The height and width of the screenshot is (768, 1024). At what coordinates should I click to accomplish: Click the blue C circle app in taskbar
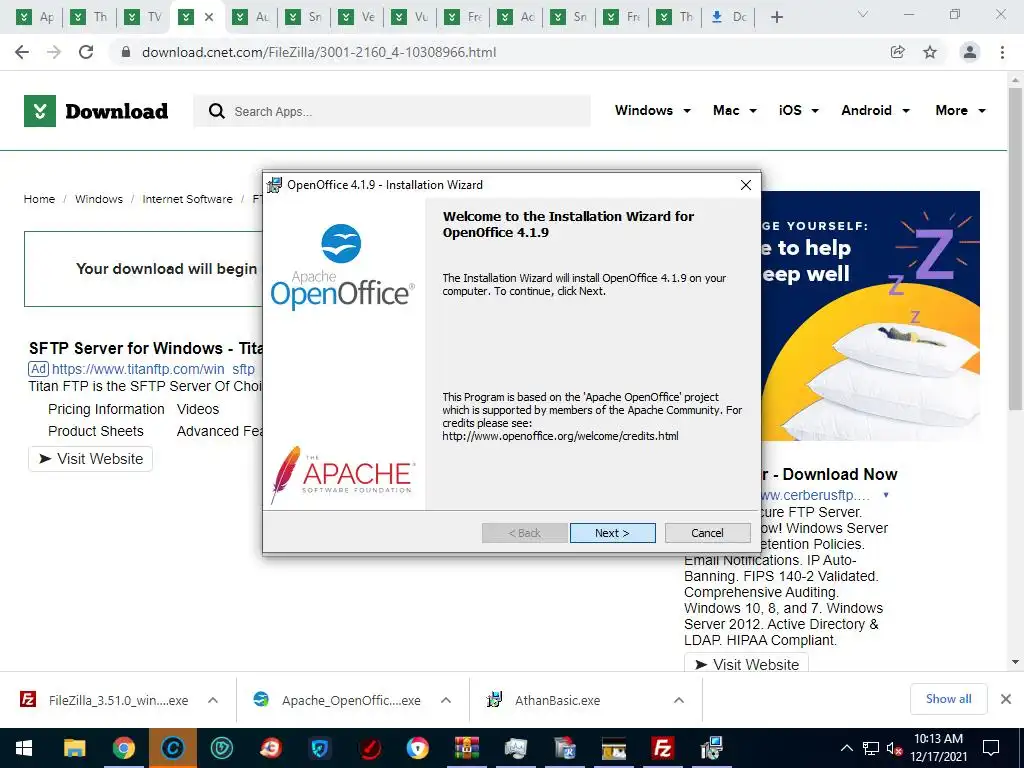(x=172, y=748)
